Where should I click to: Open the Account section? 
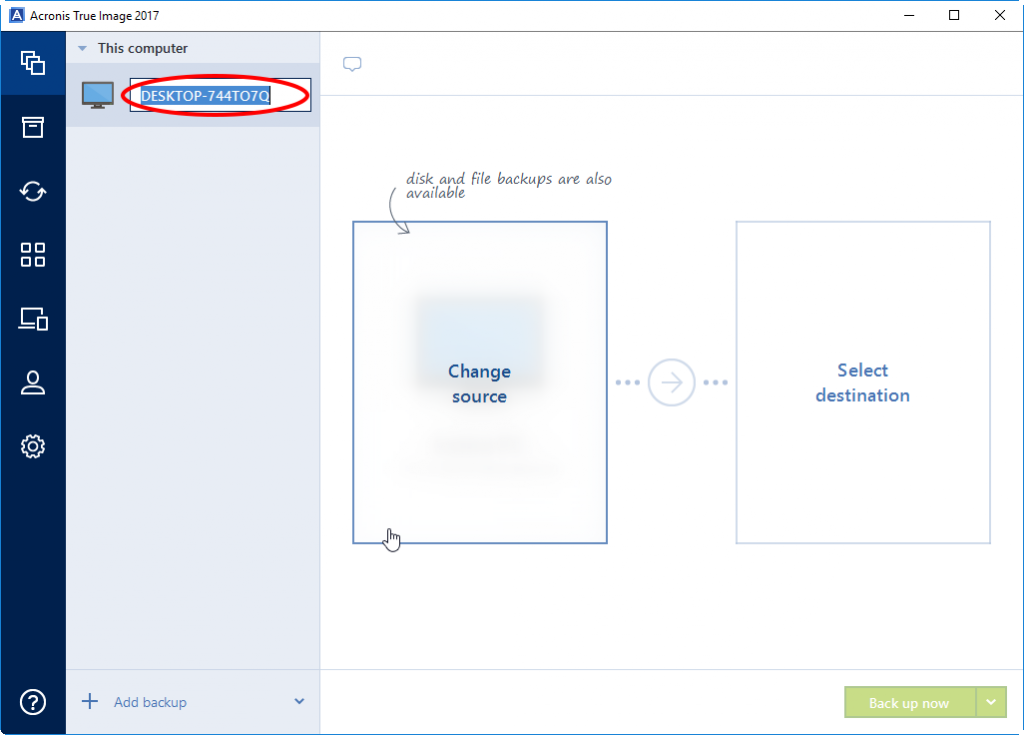coord(33,383)
